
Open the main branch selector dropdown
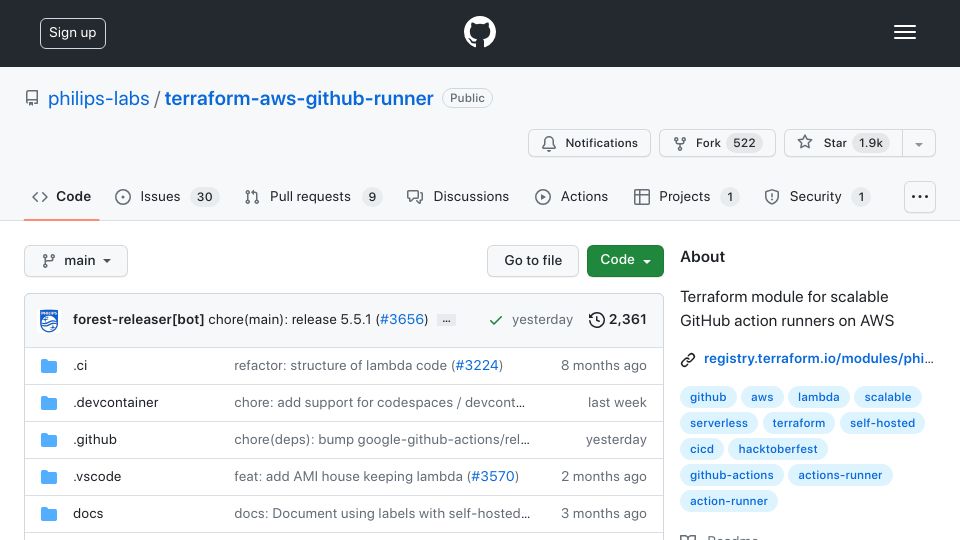pos(76,261)
